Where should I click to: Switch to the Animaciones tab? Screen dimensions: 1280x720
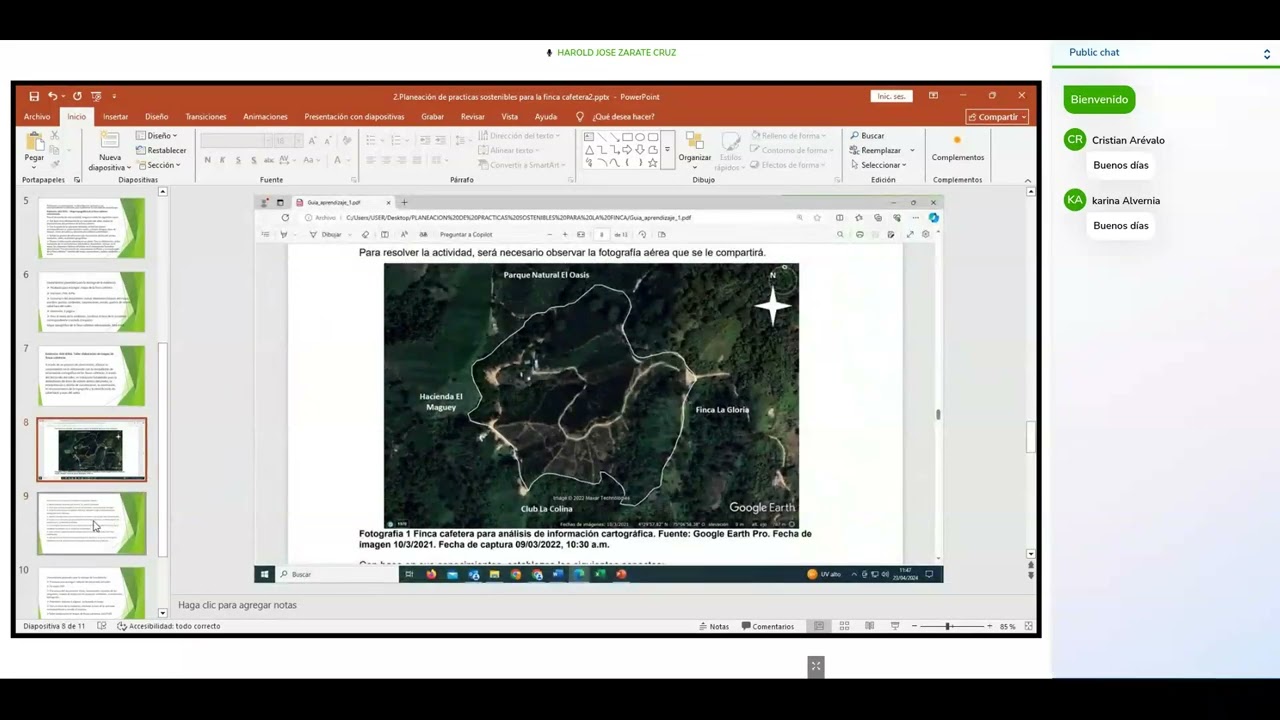(265, 117)
